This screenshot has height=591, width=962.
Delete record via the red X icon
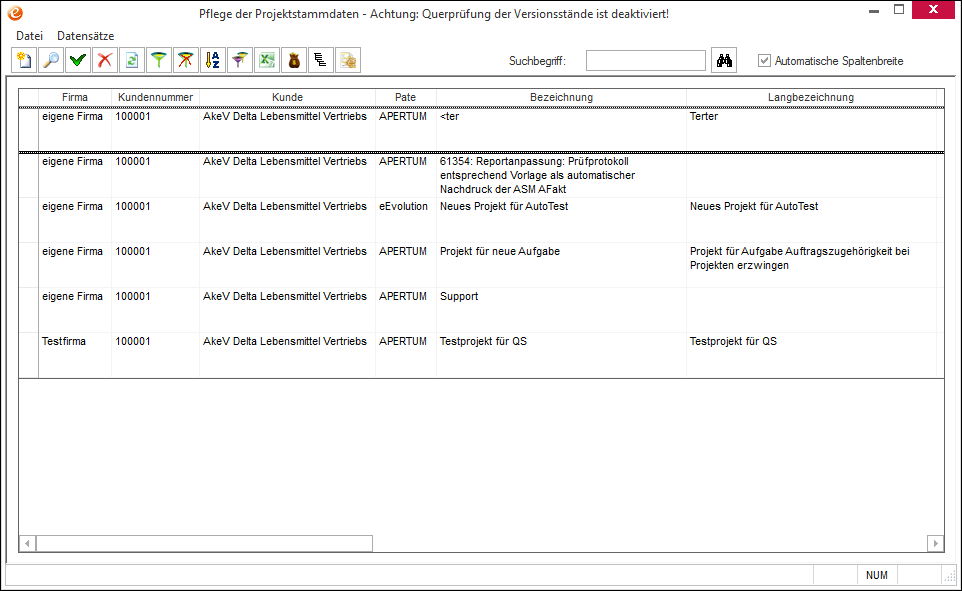tap(106, 60)
